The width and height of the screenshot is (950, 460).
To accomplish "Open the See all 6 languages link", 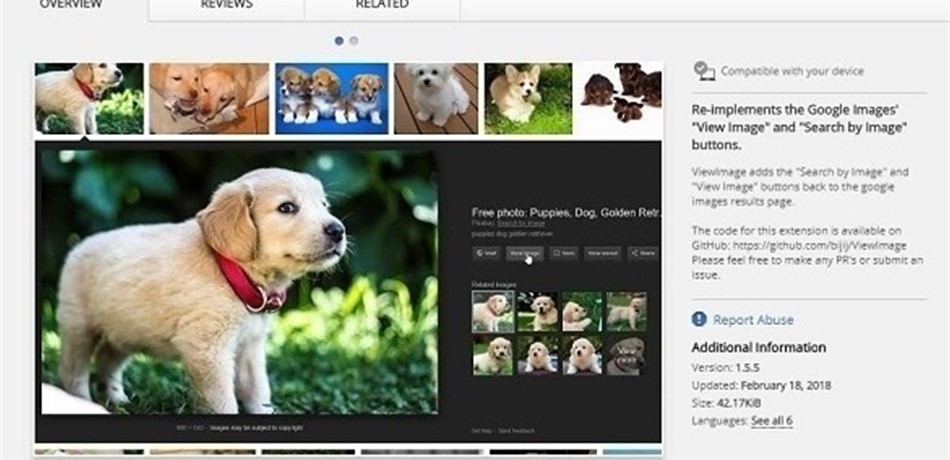I will [772, 421].
